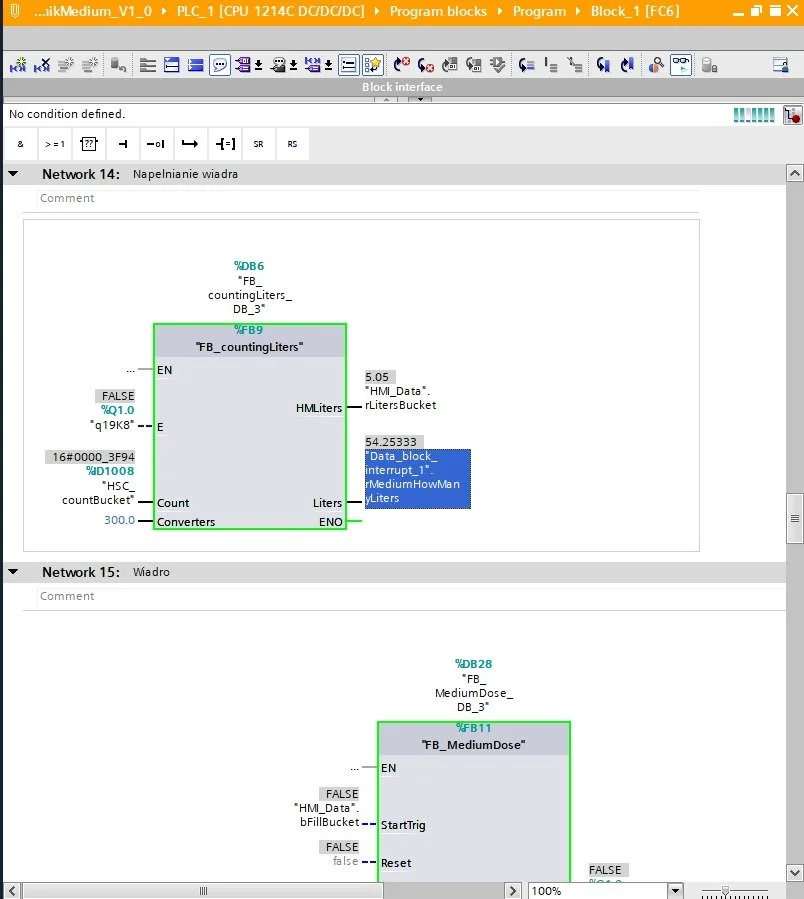
Task: Collapse Network 14 with its triangle
Action: tap(13, 173)
